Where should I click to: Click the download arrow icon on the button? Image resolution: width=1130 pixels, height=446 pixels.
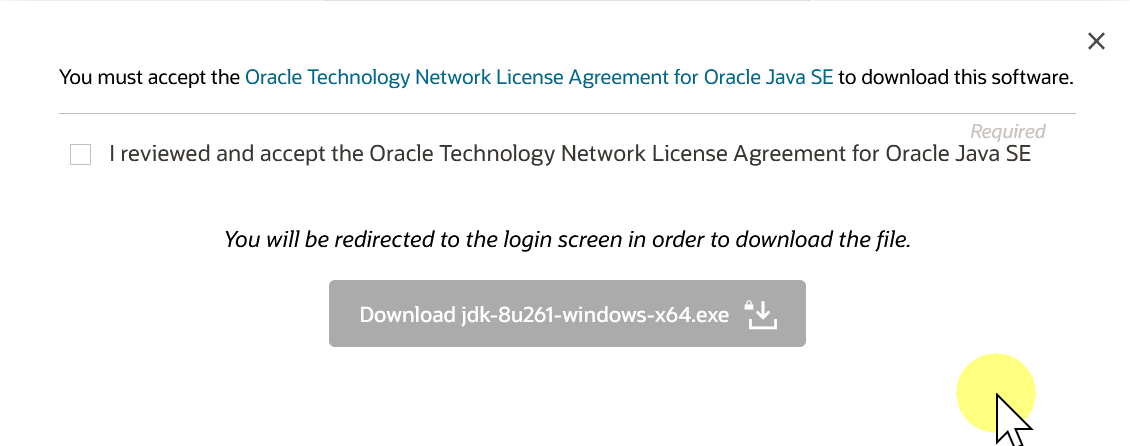coord(763,317)
